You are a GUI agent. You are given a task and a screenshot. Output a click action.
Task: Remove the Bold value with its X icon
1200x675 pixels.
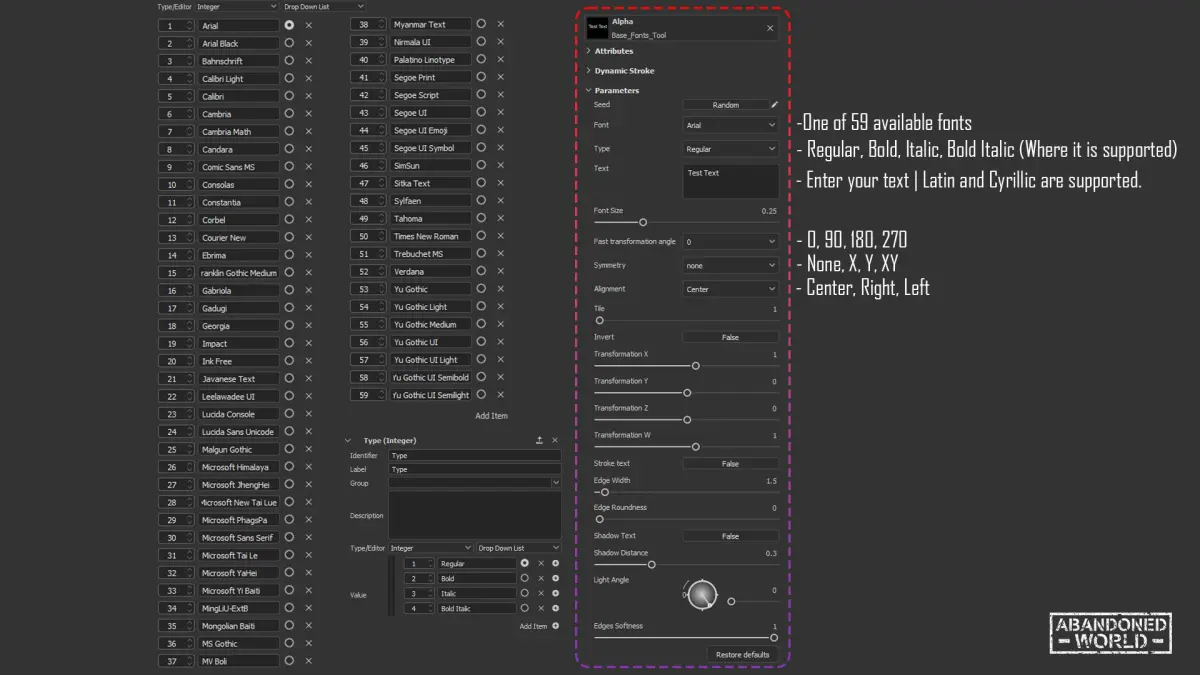coord(541,578)
